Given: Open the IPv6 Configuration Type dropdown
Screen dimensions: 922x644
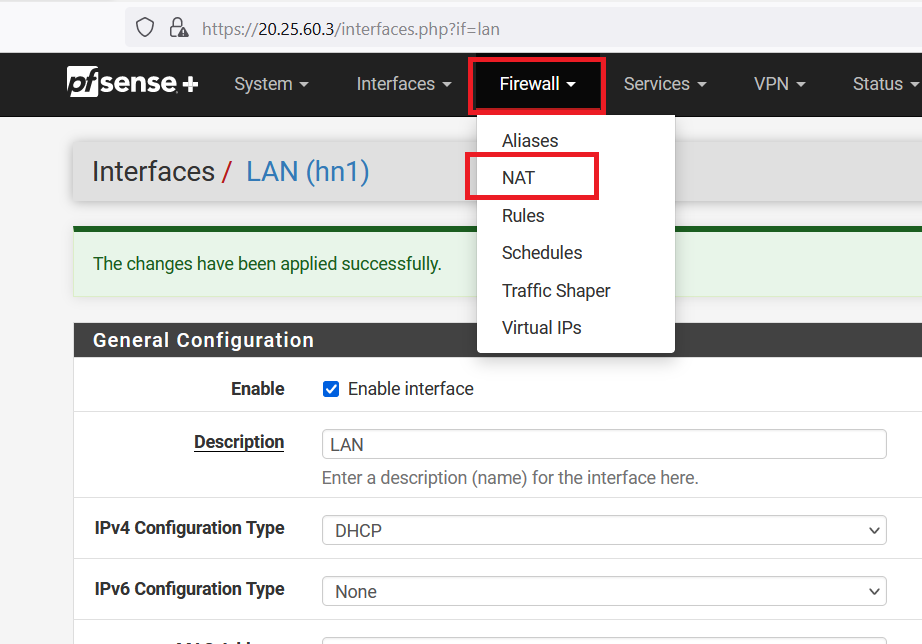Looking at the screenshot, I should pyautogui.click(x=604, y=591).
